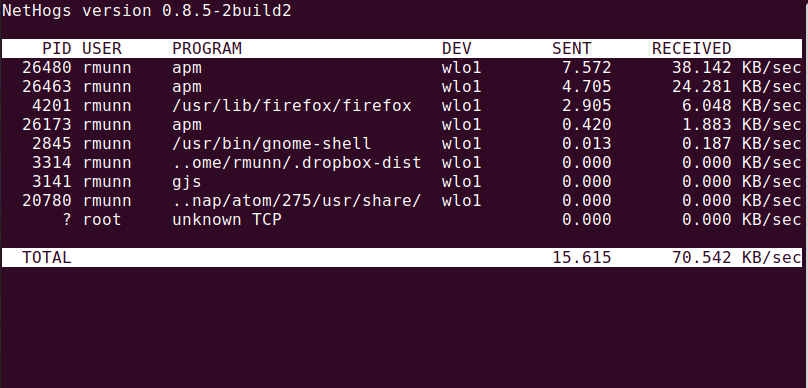Click the unknown TCP root row
The width and height of the screenshot is (808, 388).
(402, 220)
